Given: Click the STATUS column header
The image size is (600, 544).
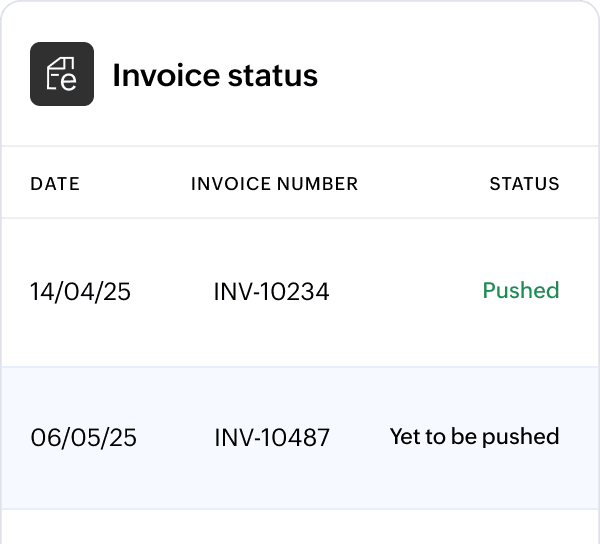Looking at the screenshot, I should coord(524,184).
